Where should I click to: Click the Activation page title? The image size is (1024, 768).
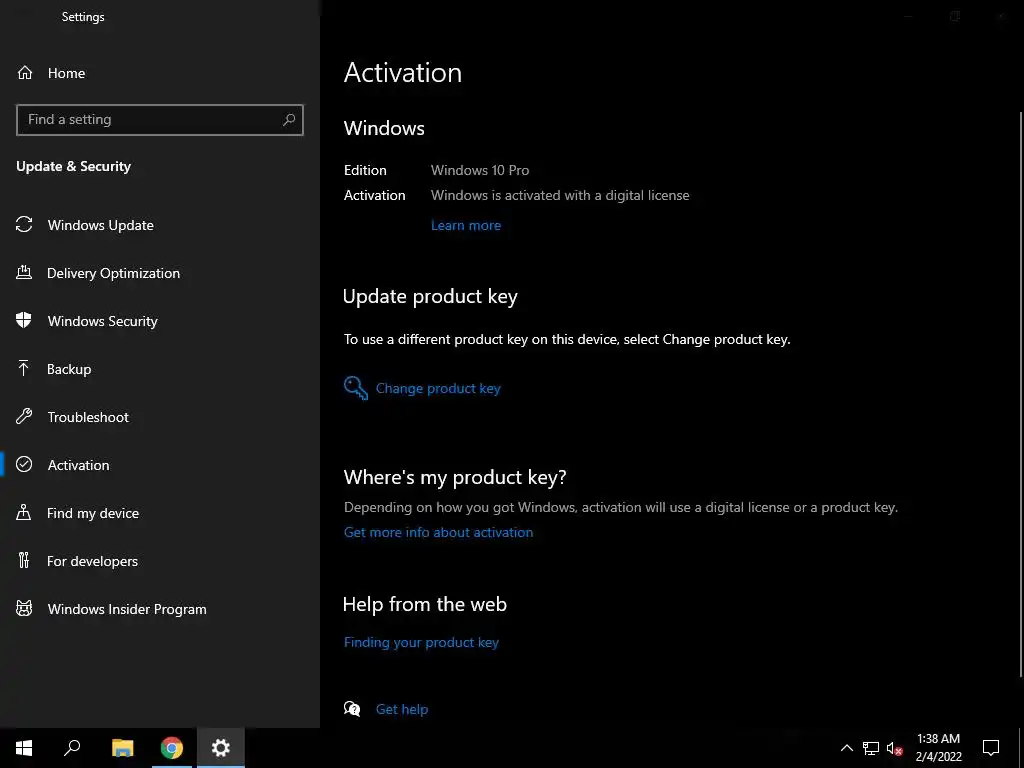402,72
